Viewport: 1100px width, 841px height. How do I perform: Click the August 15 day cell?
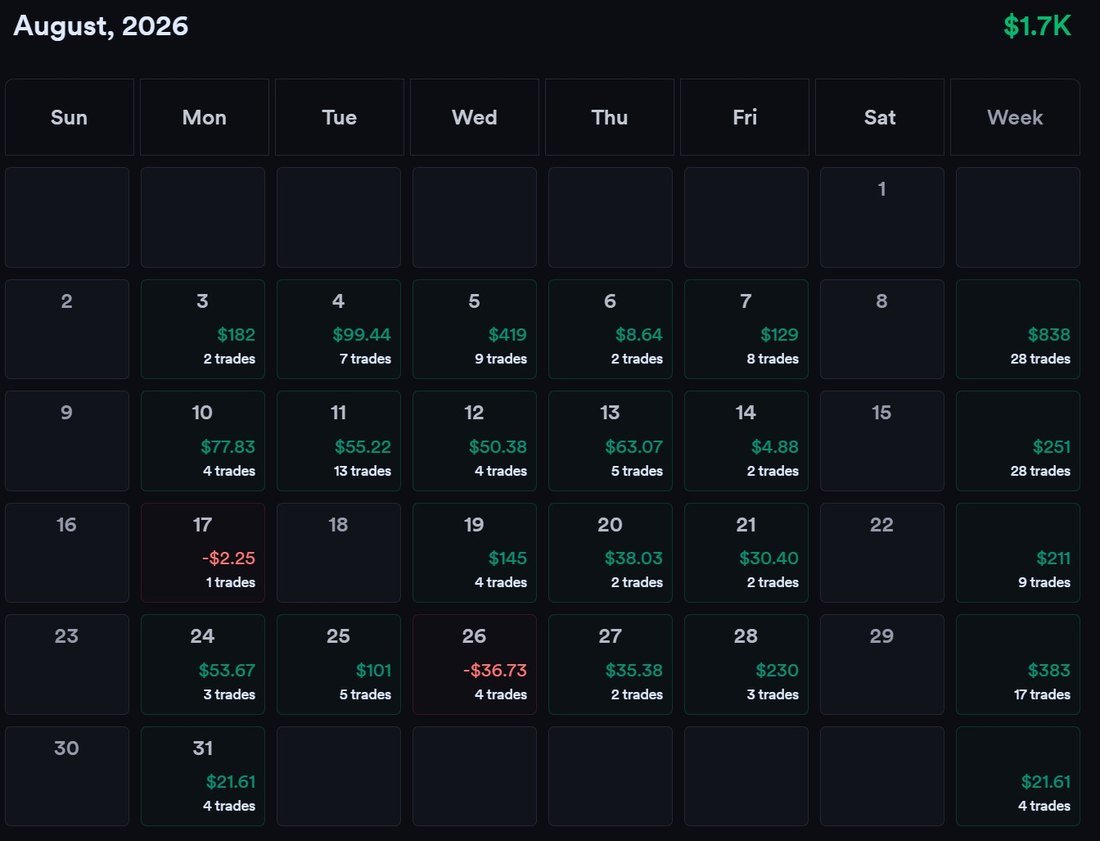click(882, 440)
